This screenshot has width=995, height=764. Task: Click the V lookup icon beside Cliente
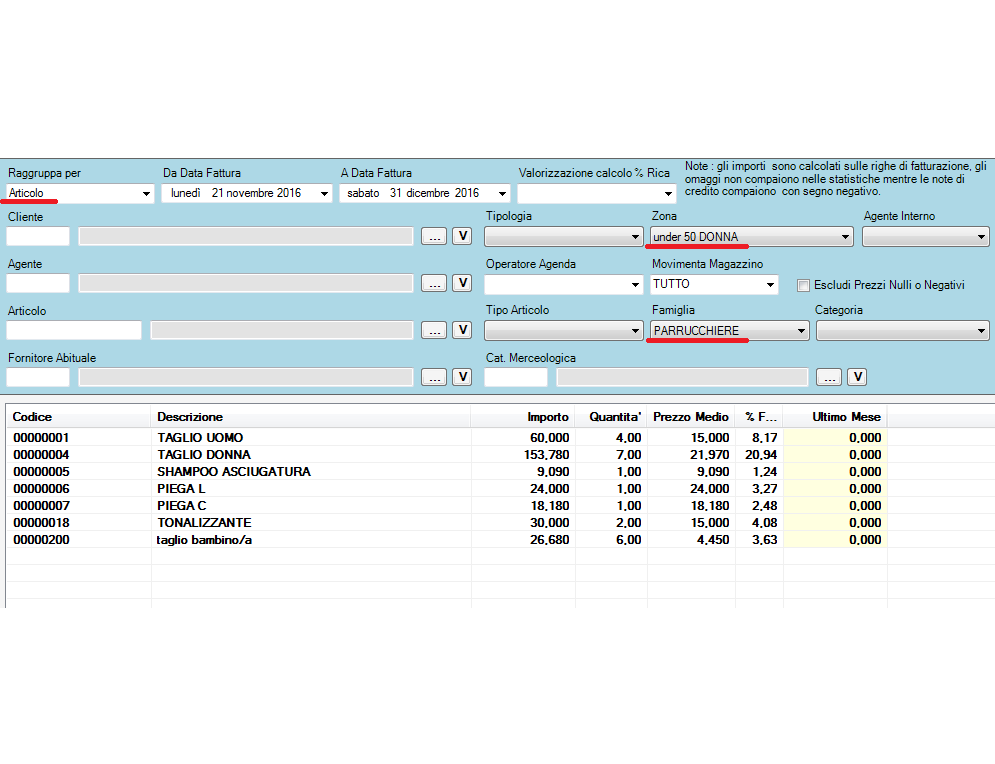461,236
